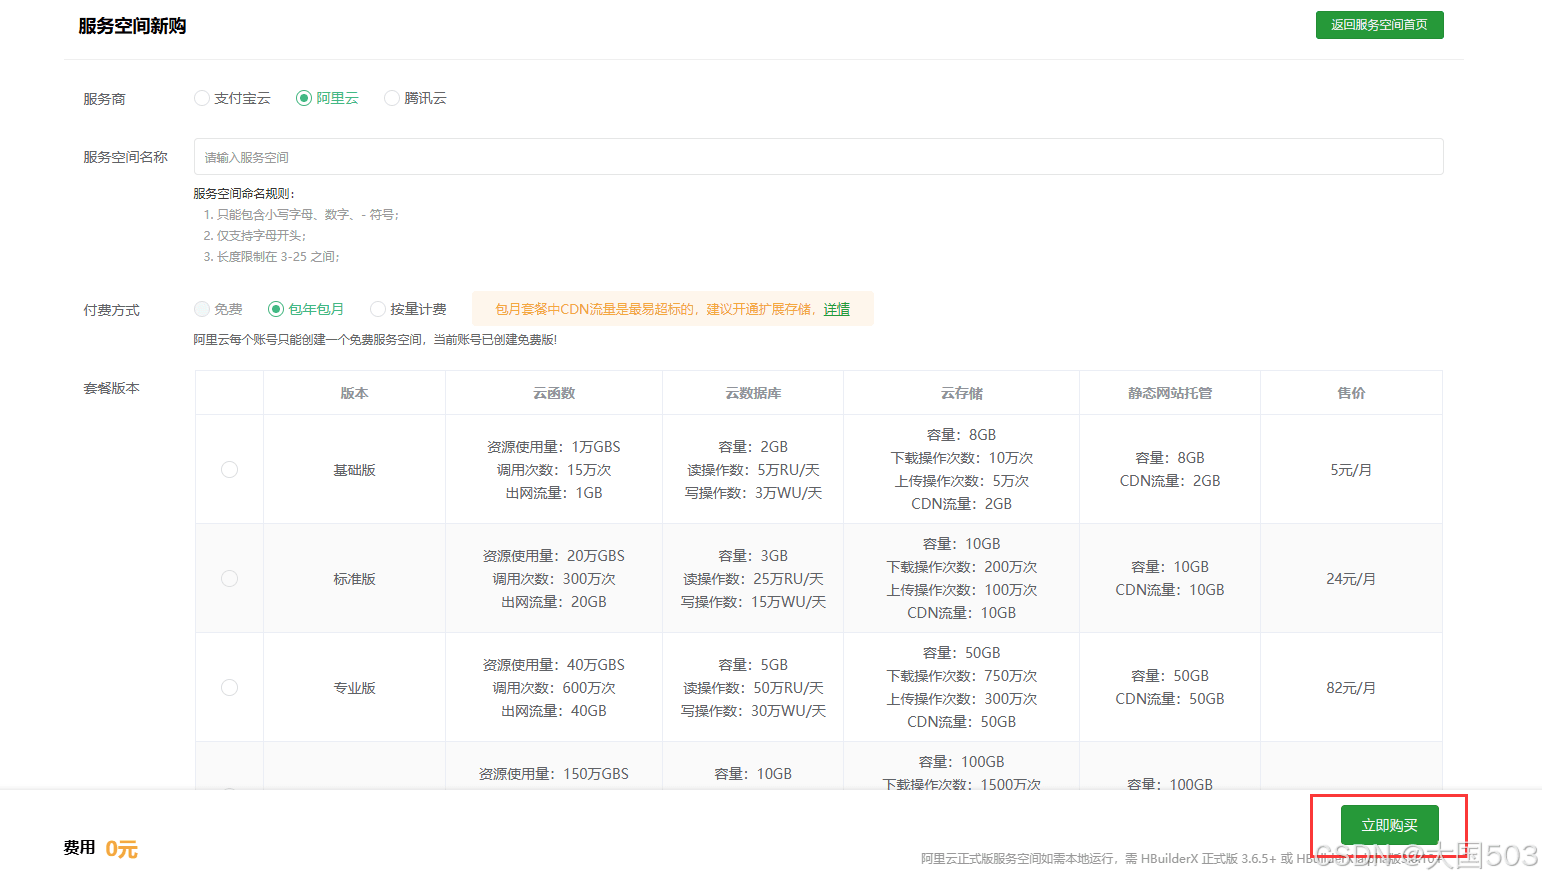Click the 下载操作次数：750万次 text

click(x=962, y=676)
